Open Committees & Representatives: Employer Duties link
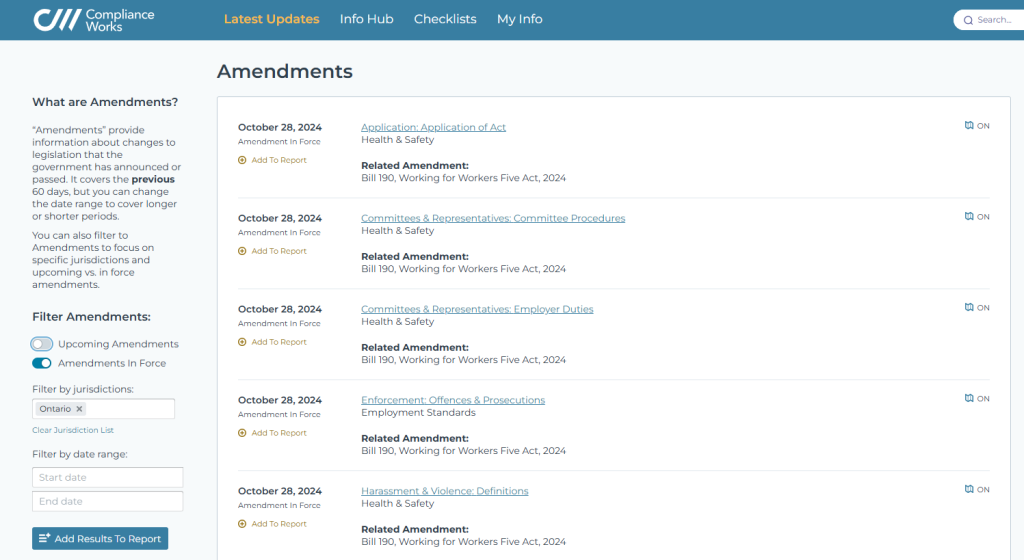This screenshot has height=560, width=1024. click(477, 309)
